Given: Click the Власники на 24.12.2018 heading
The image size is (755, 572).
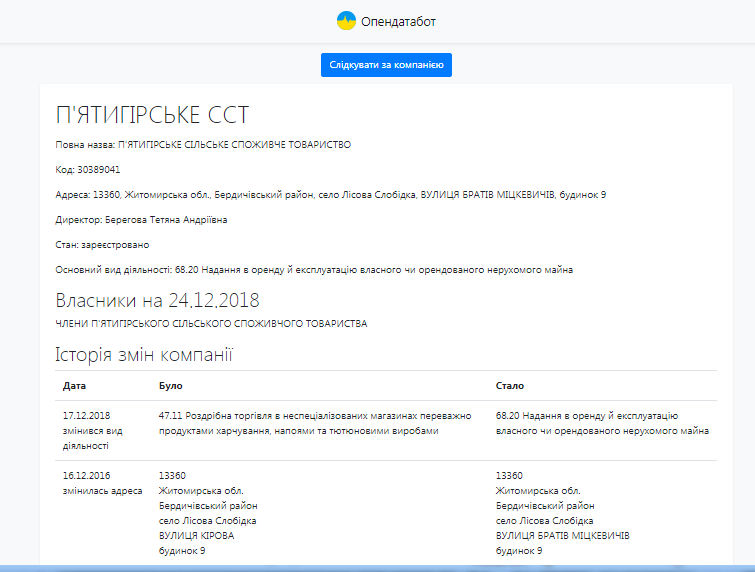Looking at the screenshot, I should click(157, 300).
